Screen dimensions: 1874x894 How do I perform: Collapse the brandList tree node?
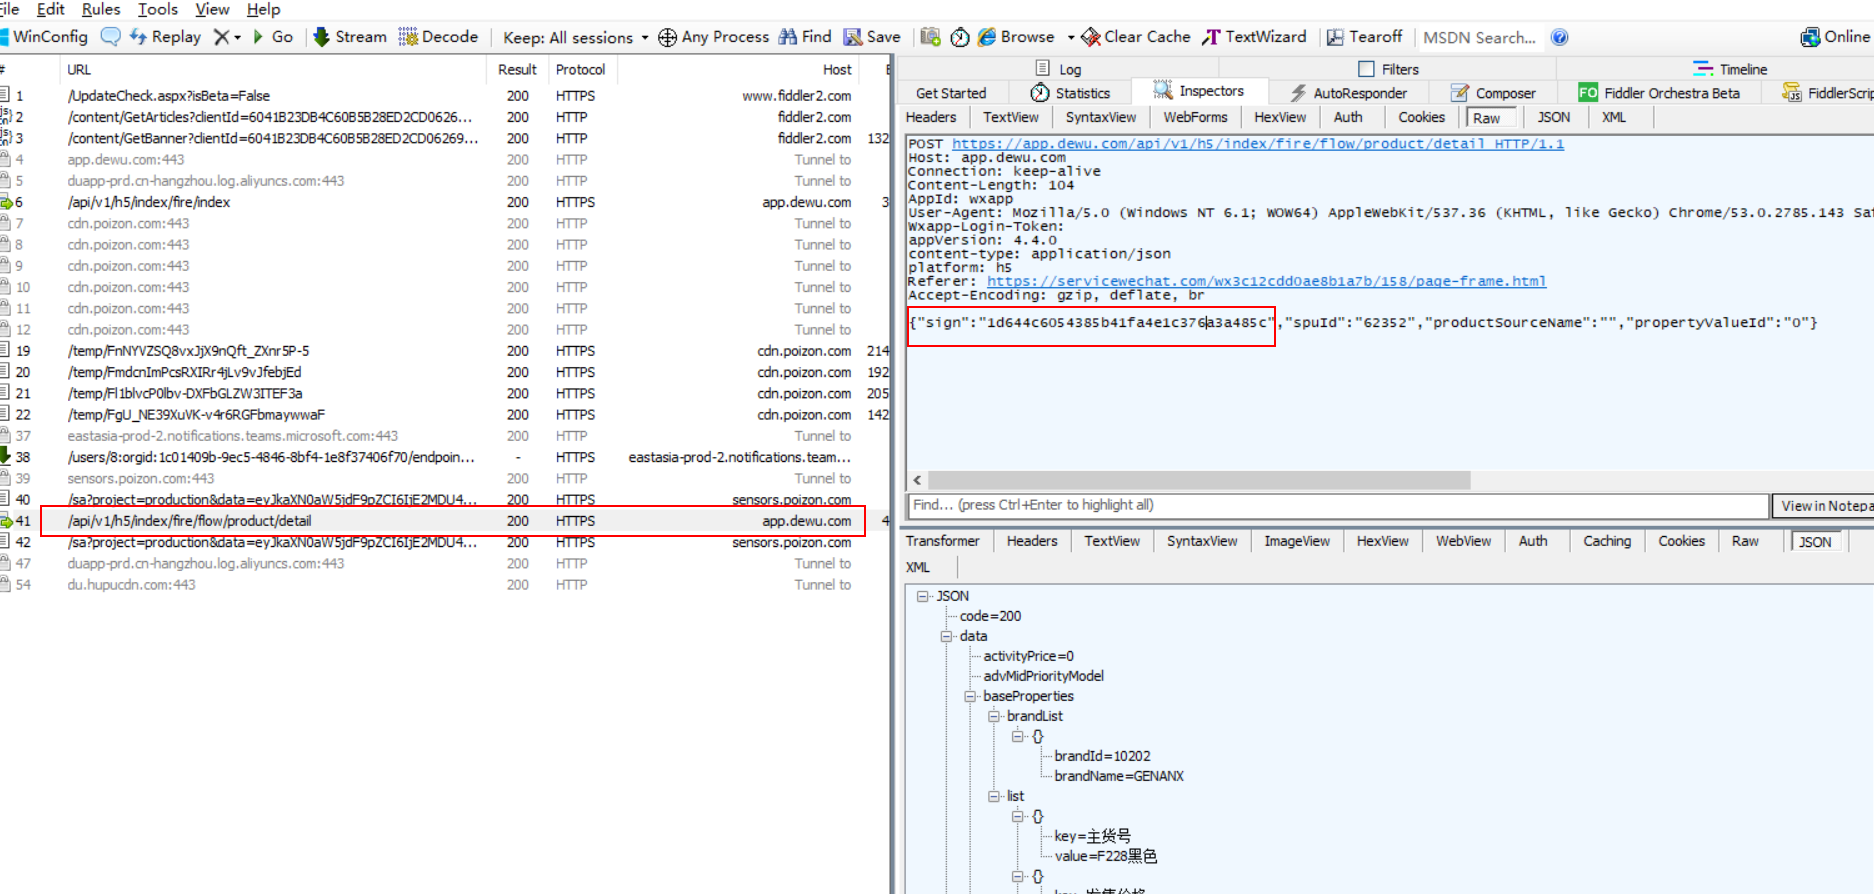(x=994, y=716)
